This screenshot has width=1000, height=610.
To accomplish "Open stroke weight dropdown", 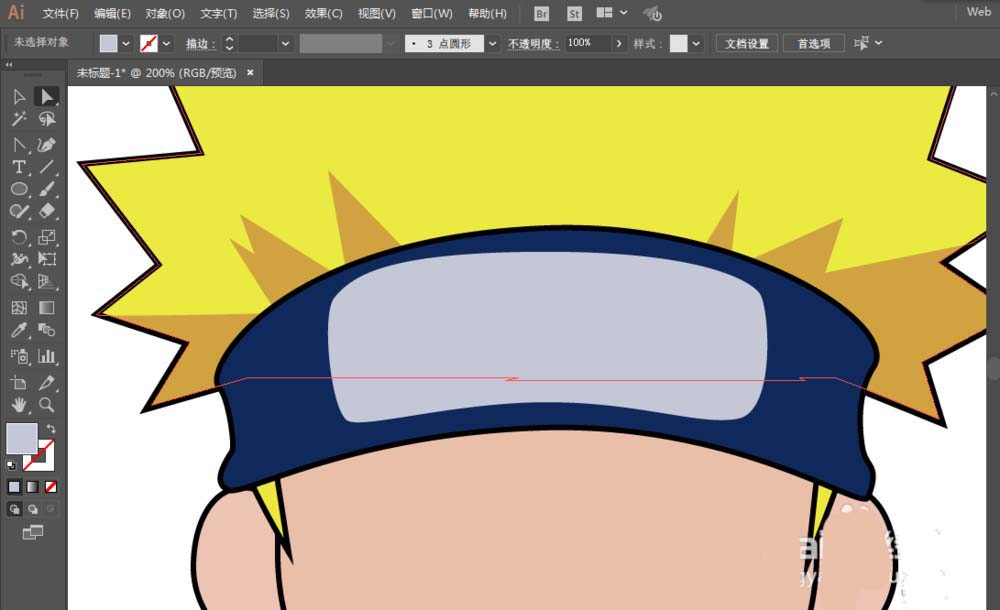I will (285, 43).
